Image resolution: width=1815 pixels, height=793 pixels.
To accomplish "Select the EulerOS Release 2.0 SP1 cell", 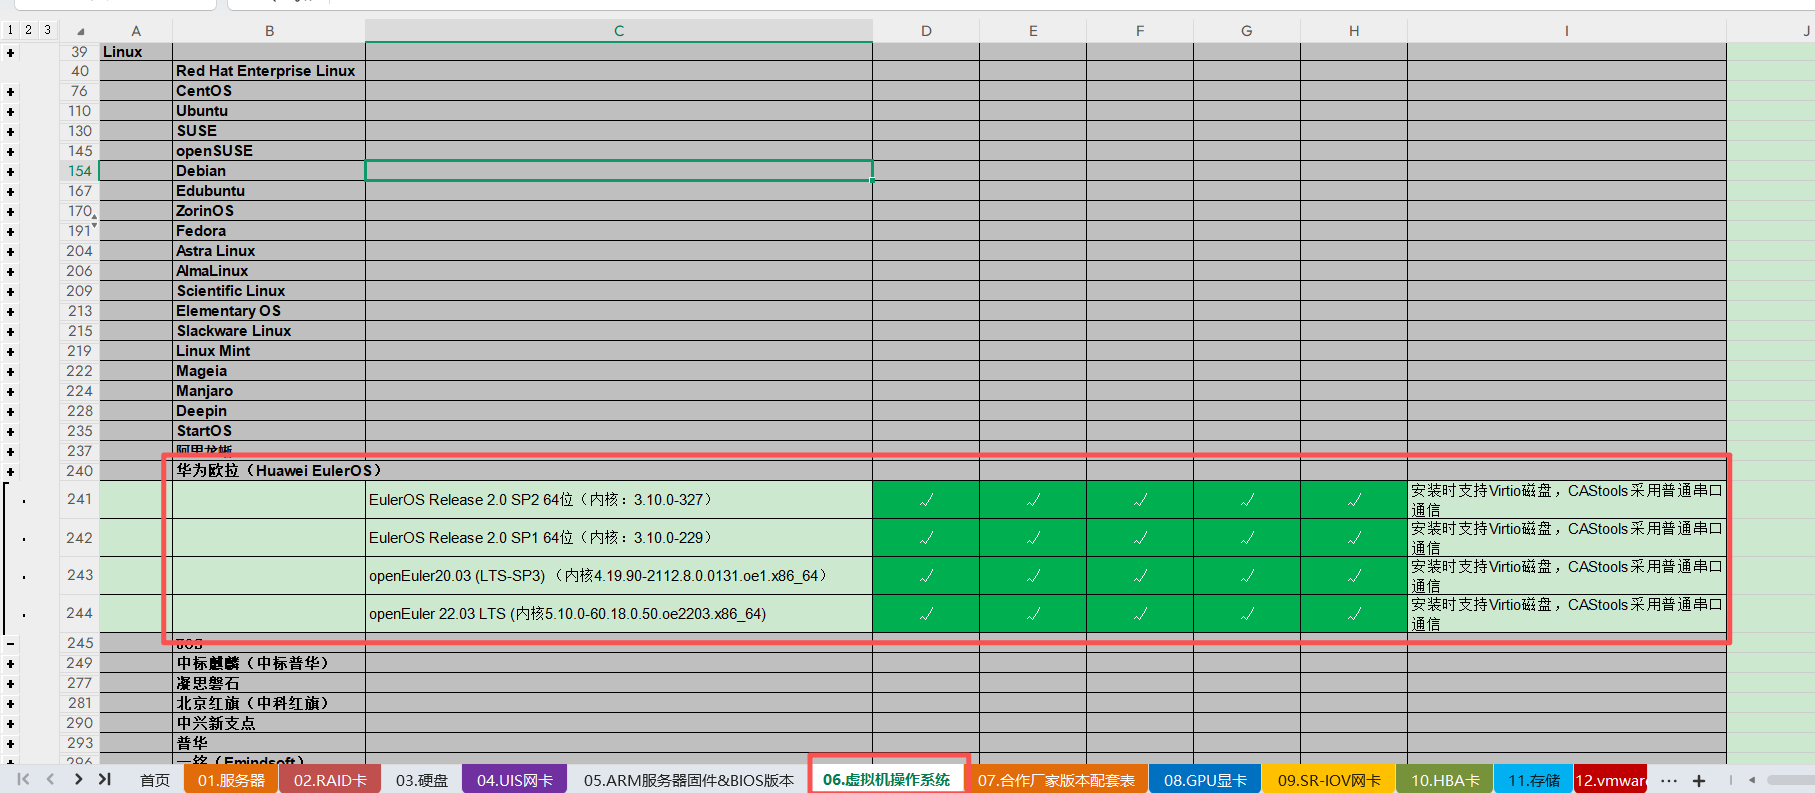I will (619, 537).
